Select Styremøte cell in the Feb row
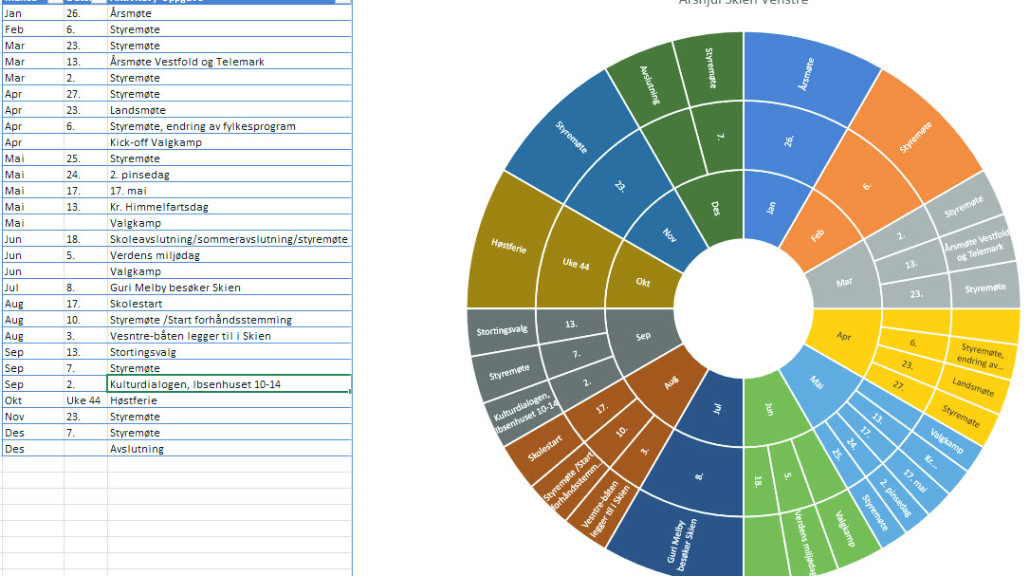Image resolution: width=1030 pixels, height=576 pixels. tap(229, 30)
